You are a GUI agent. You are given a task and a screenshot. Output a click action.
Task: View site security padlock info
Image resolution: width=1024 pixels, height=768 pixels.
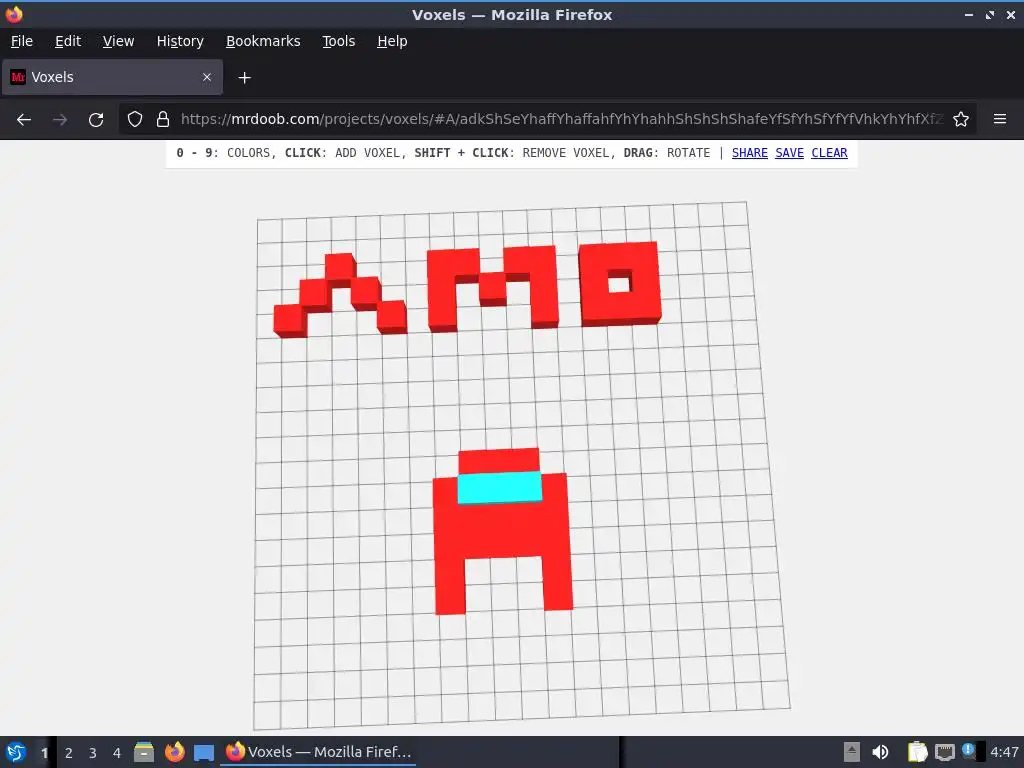tap(163, 120)
